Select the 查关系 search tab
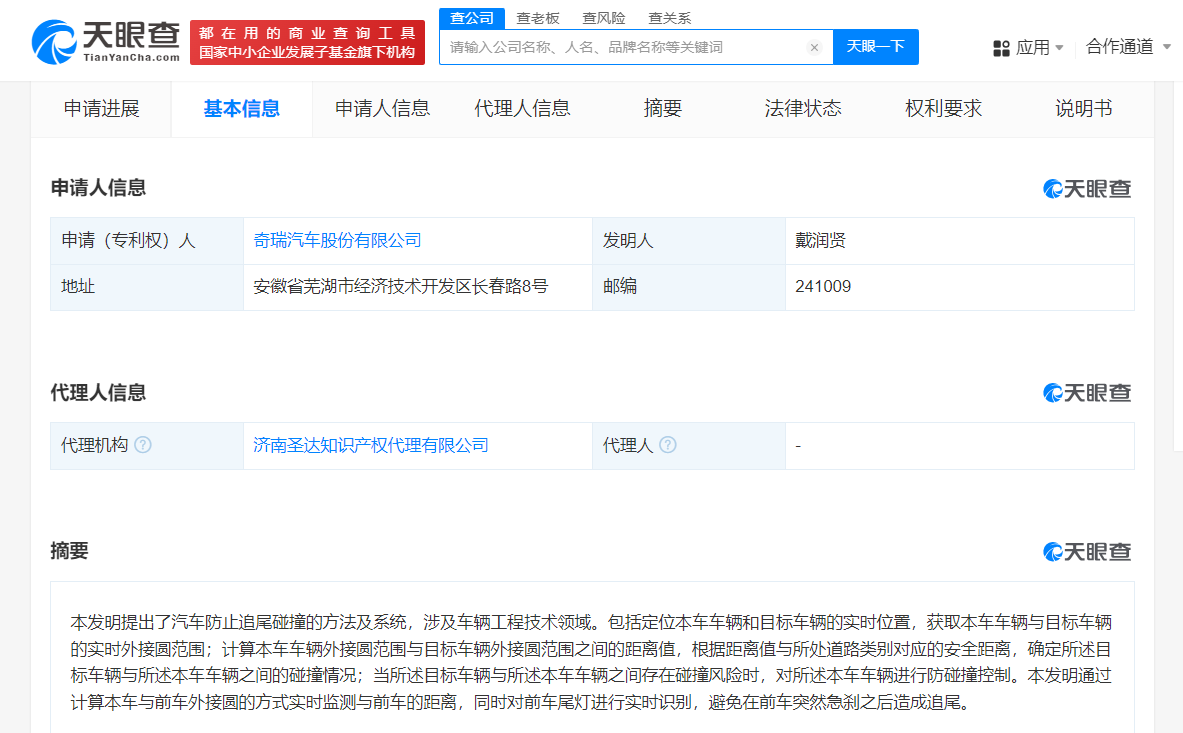Screen dimensions: 1183x733 pos(669,18)
